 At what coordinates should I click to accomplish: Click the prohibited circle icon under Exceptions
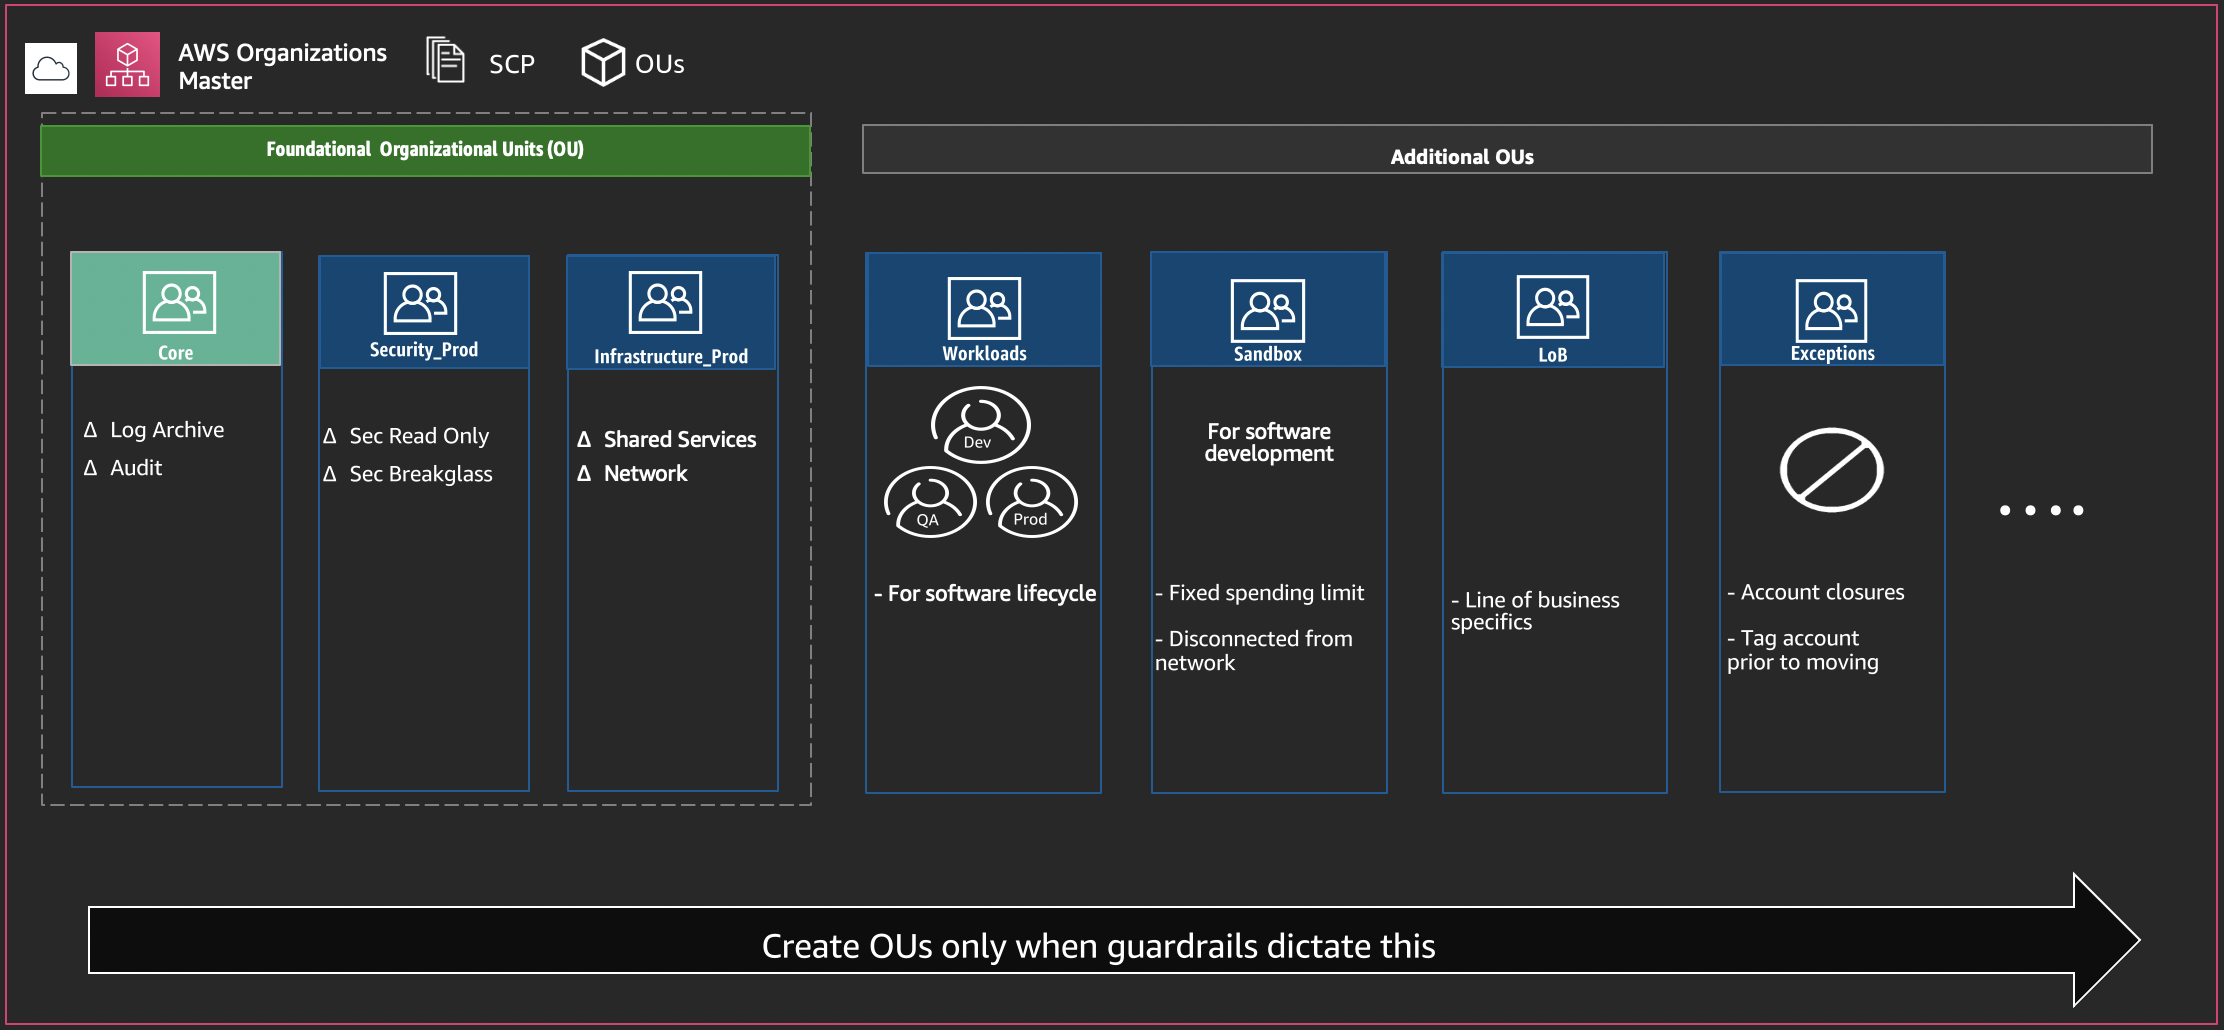pos(1831,470)
